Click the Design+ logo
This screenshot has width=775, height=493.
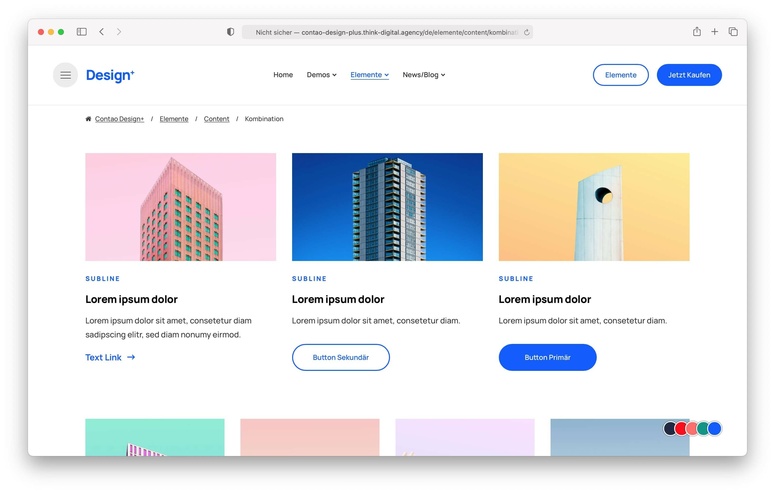click(110, 75)
